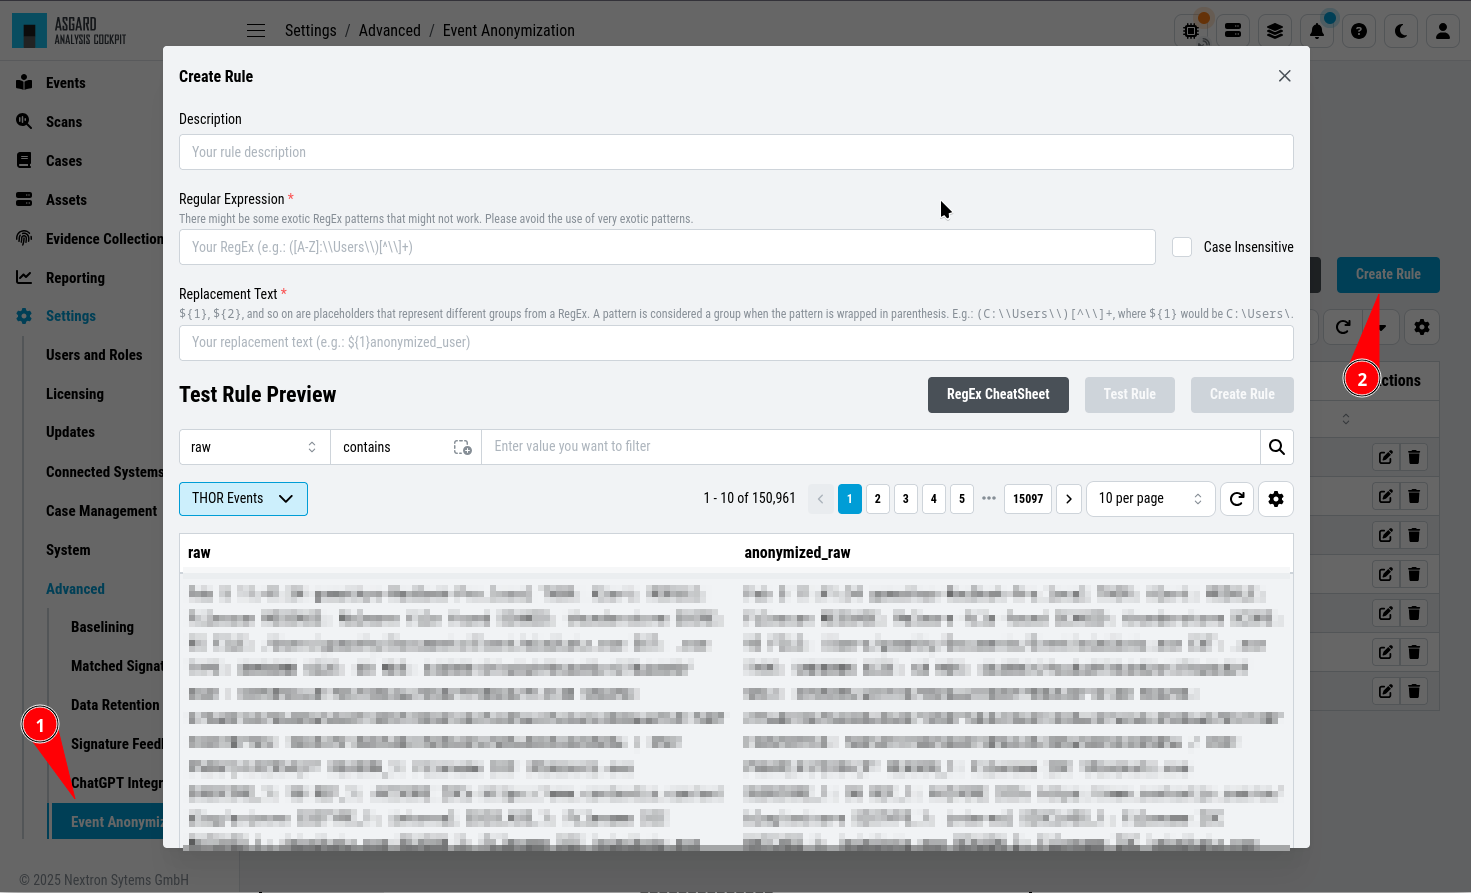Viewport: 1471px width, 893px height.
Task: Go to previous preview page arrow
Action: coord(821,499)
